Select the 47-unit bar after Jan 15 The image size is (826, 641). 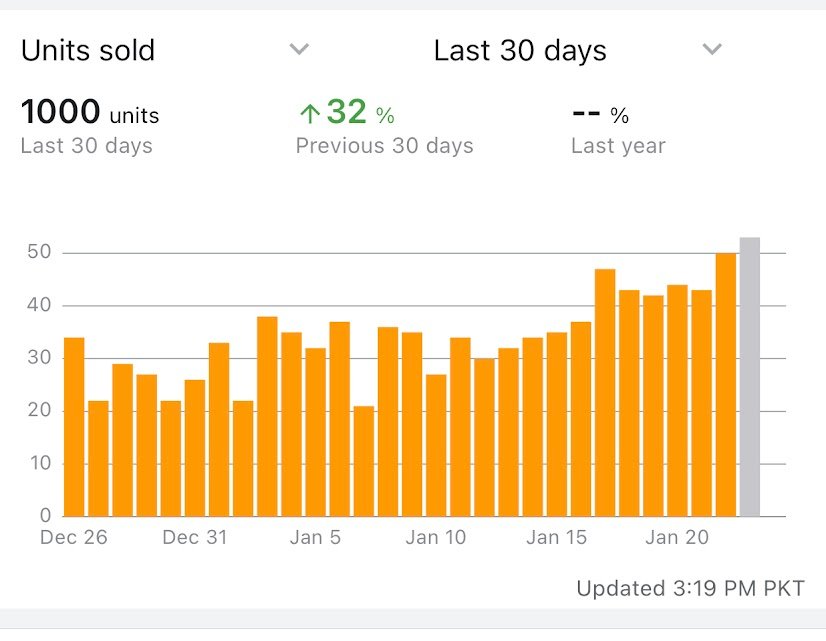604,390
